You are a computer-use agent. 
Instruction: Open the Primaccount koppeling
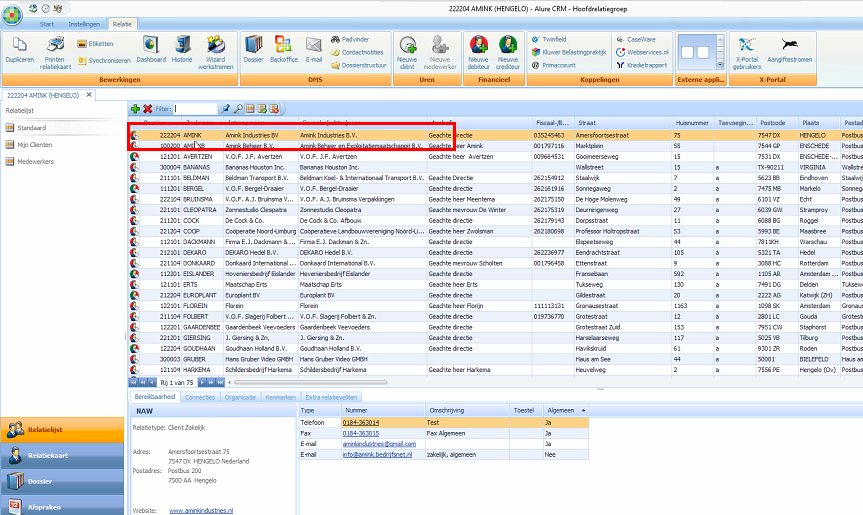tap(553, 65)
